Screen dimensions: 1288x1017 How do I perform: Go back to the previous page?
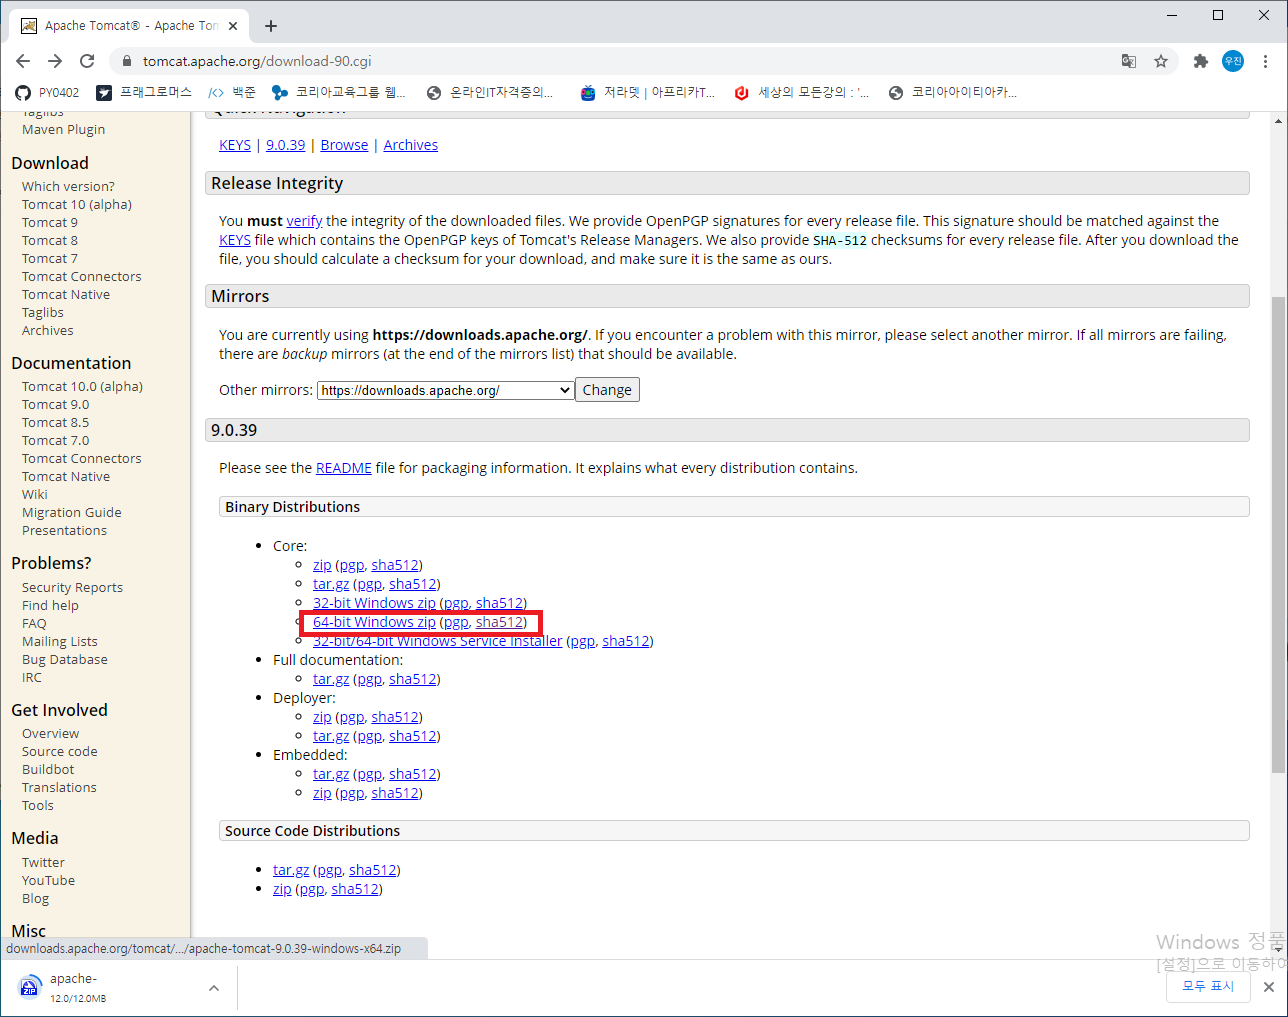pos(23,61)
